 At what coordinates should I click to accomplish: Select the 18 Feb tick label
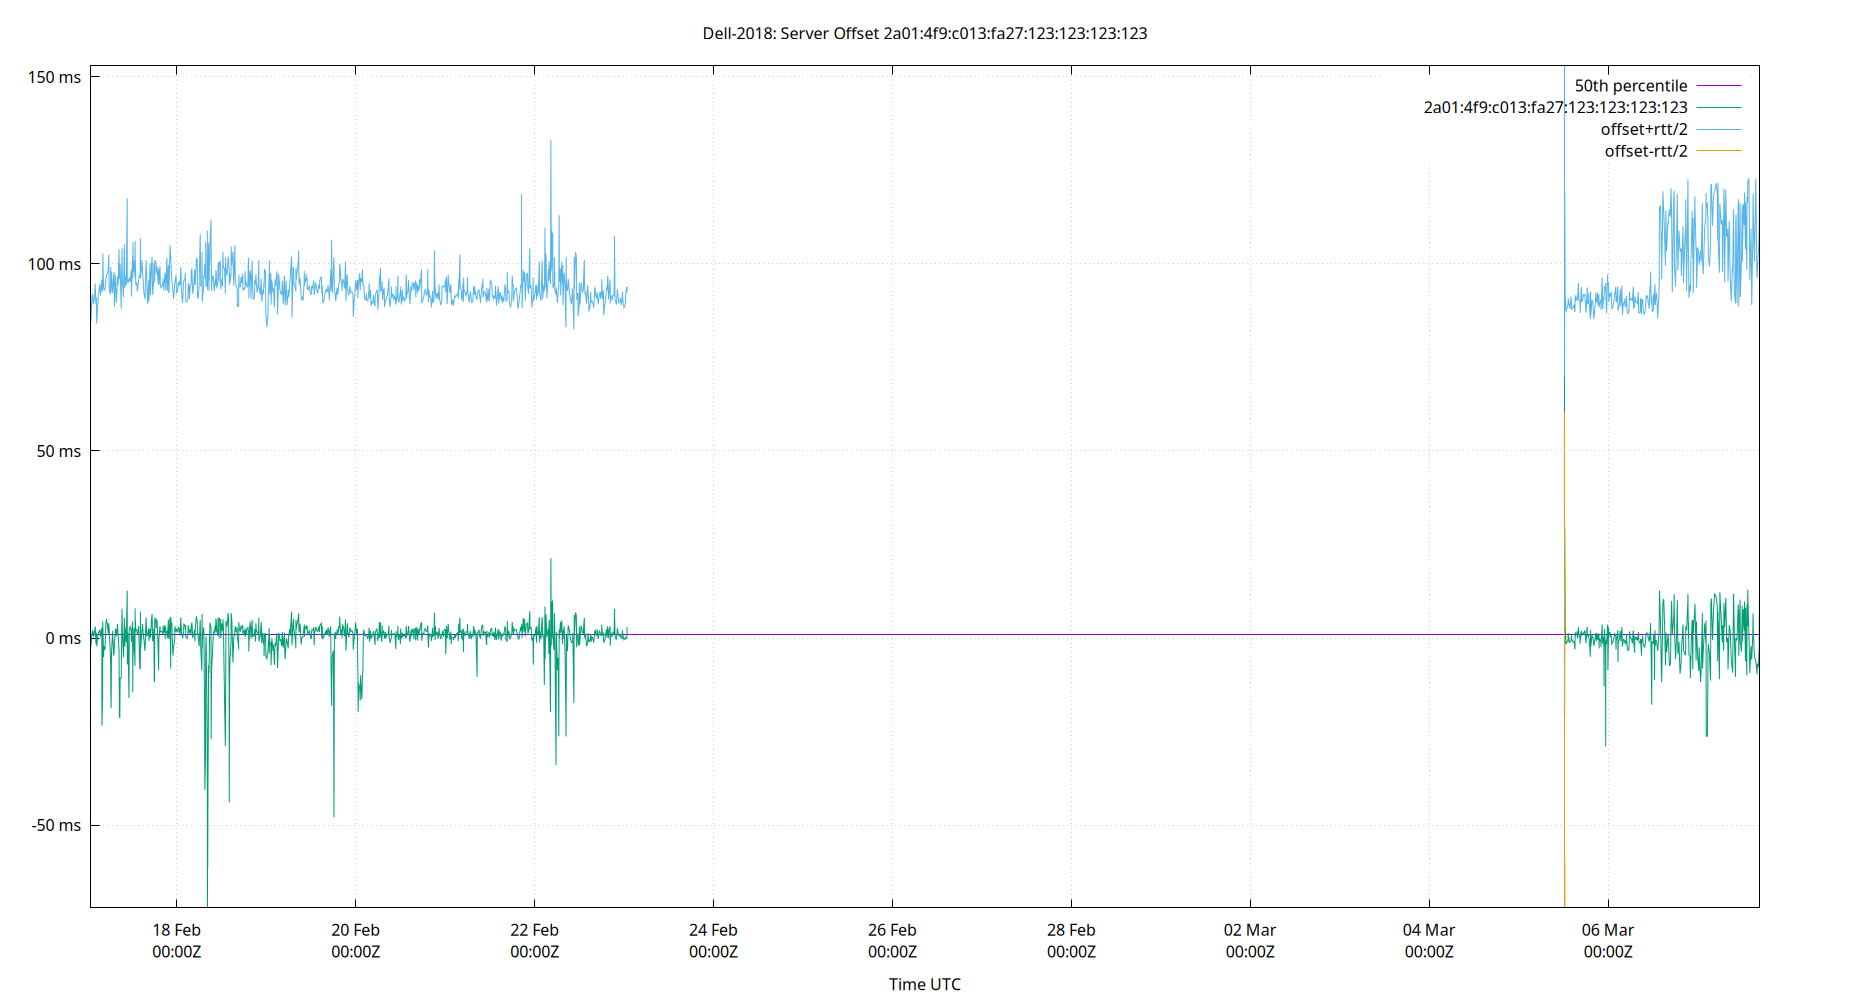point(175,930)
